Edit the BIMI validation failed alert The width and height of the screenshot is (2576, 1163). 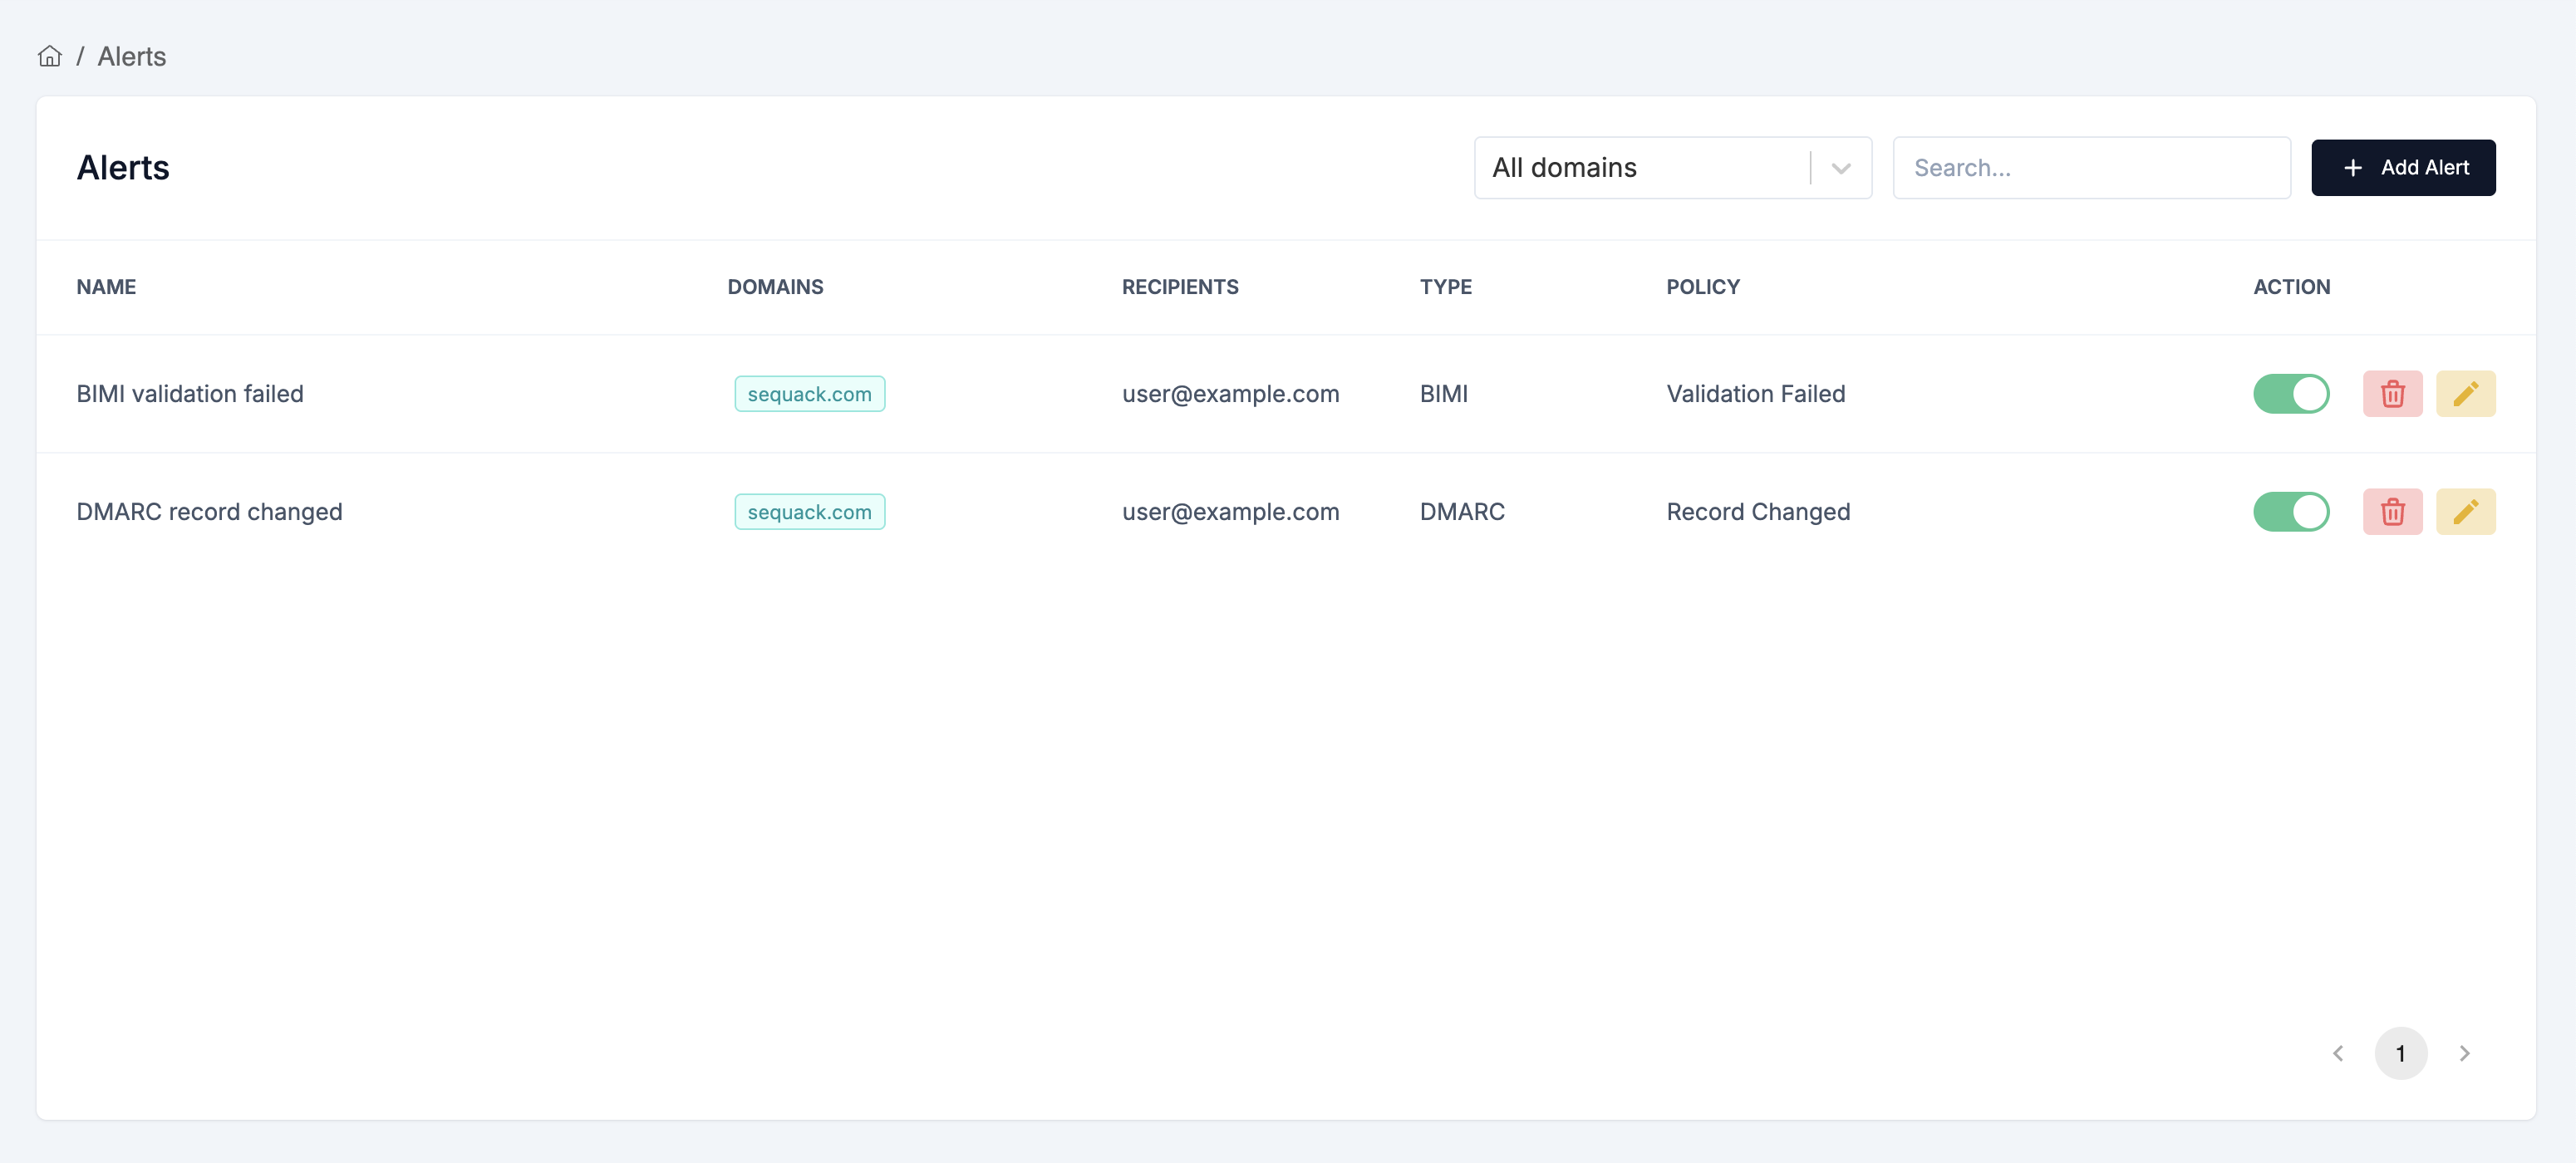[2465, 394]
